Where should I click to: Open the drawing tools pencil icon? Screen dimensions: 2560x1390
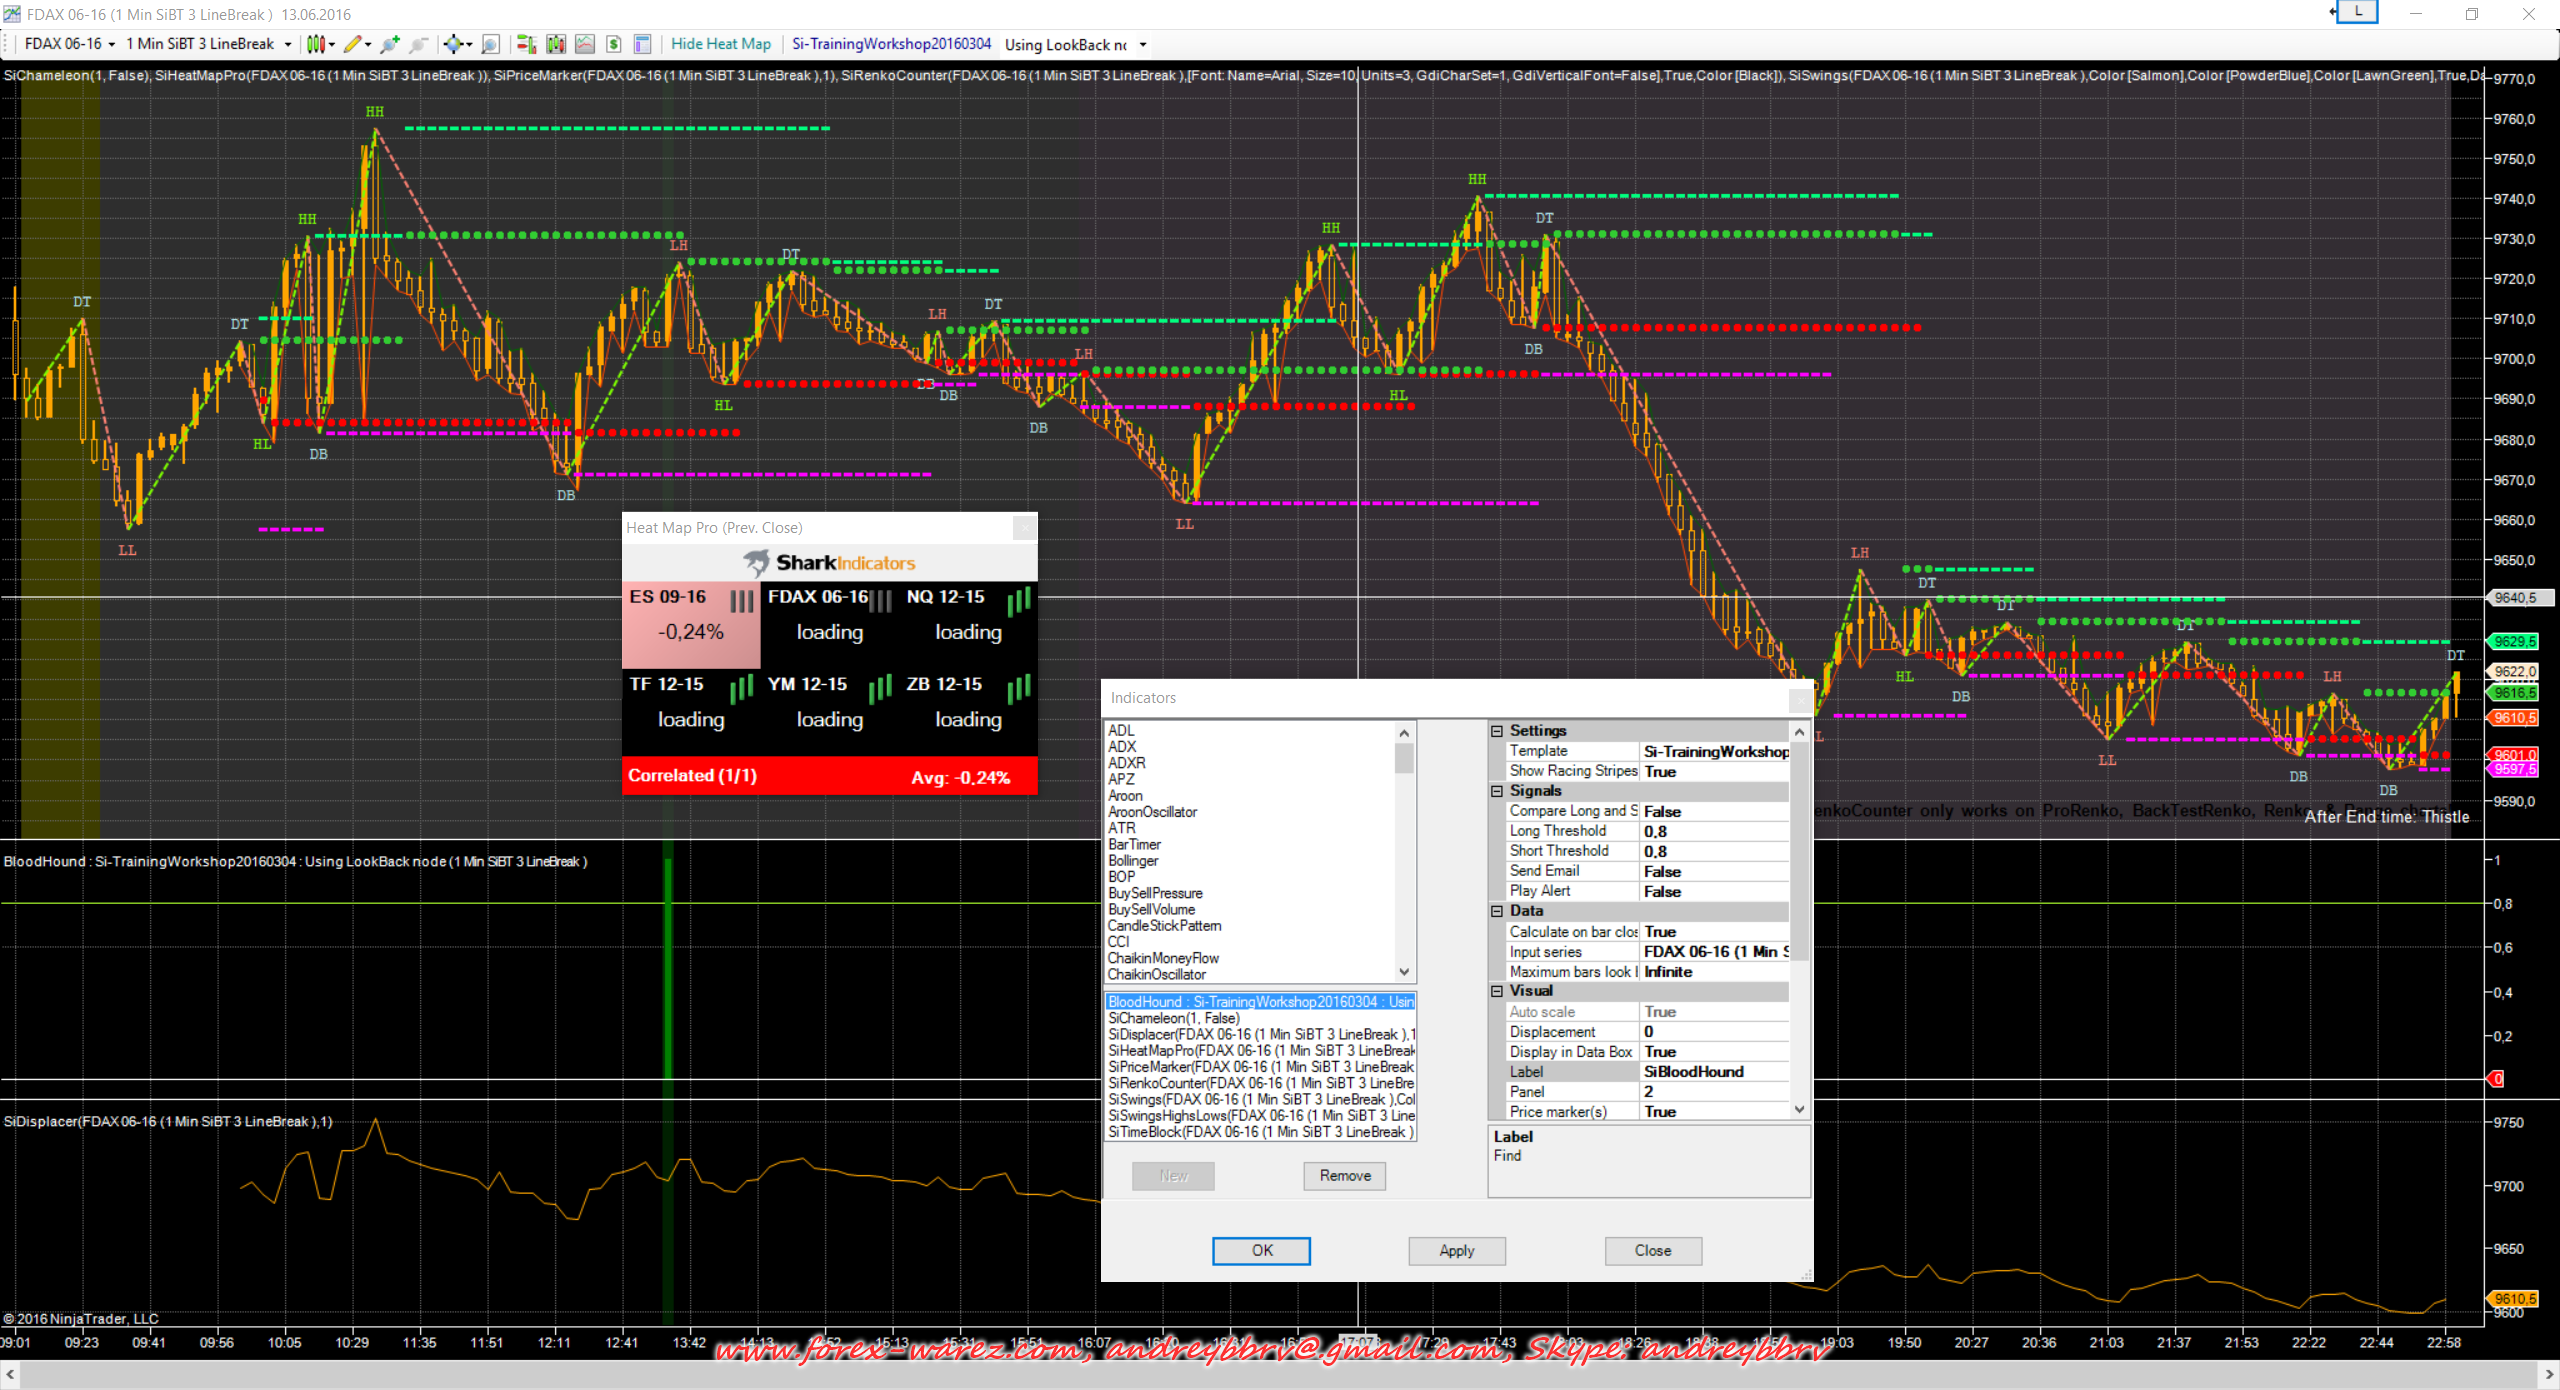coord(352,44)
